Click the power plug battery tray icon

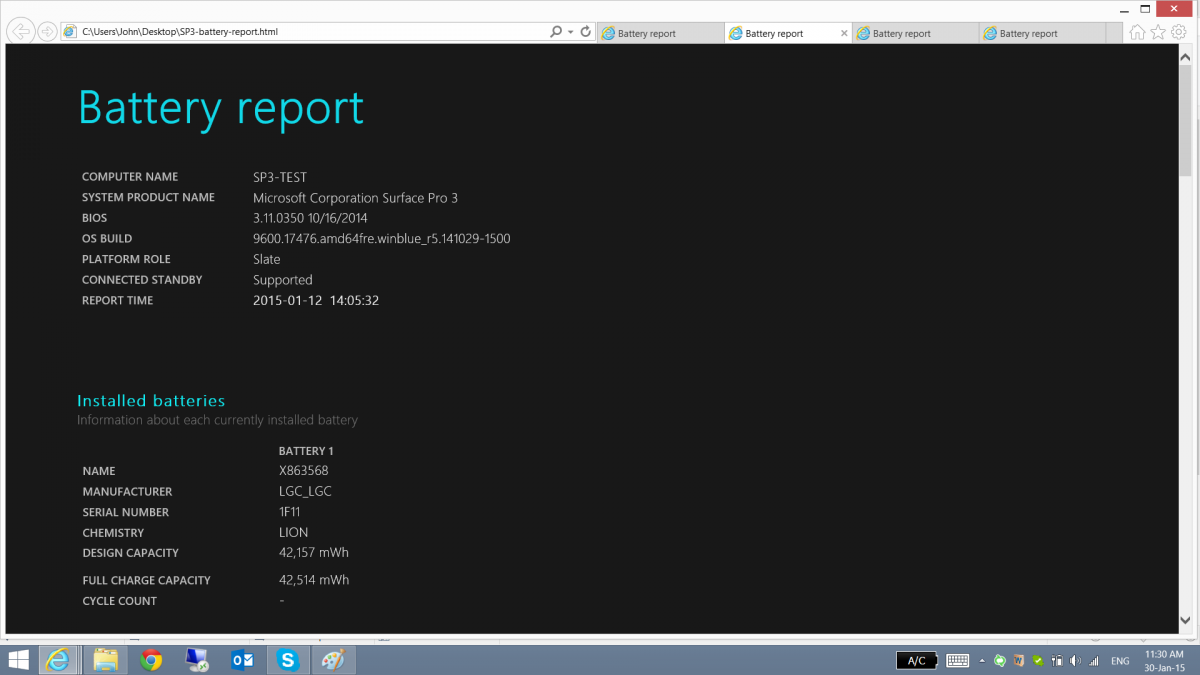[1056, 661]
